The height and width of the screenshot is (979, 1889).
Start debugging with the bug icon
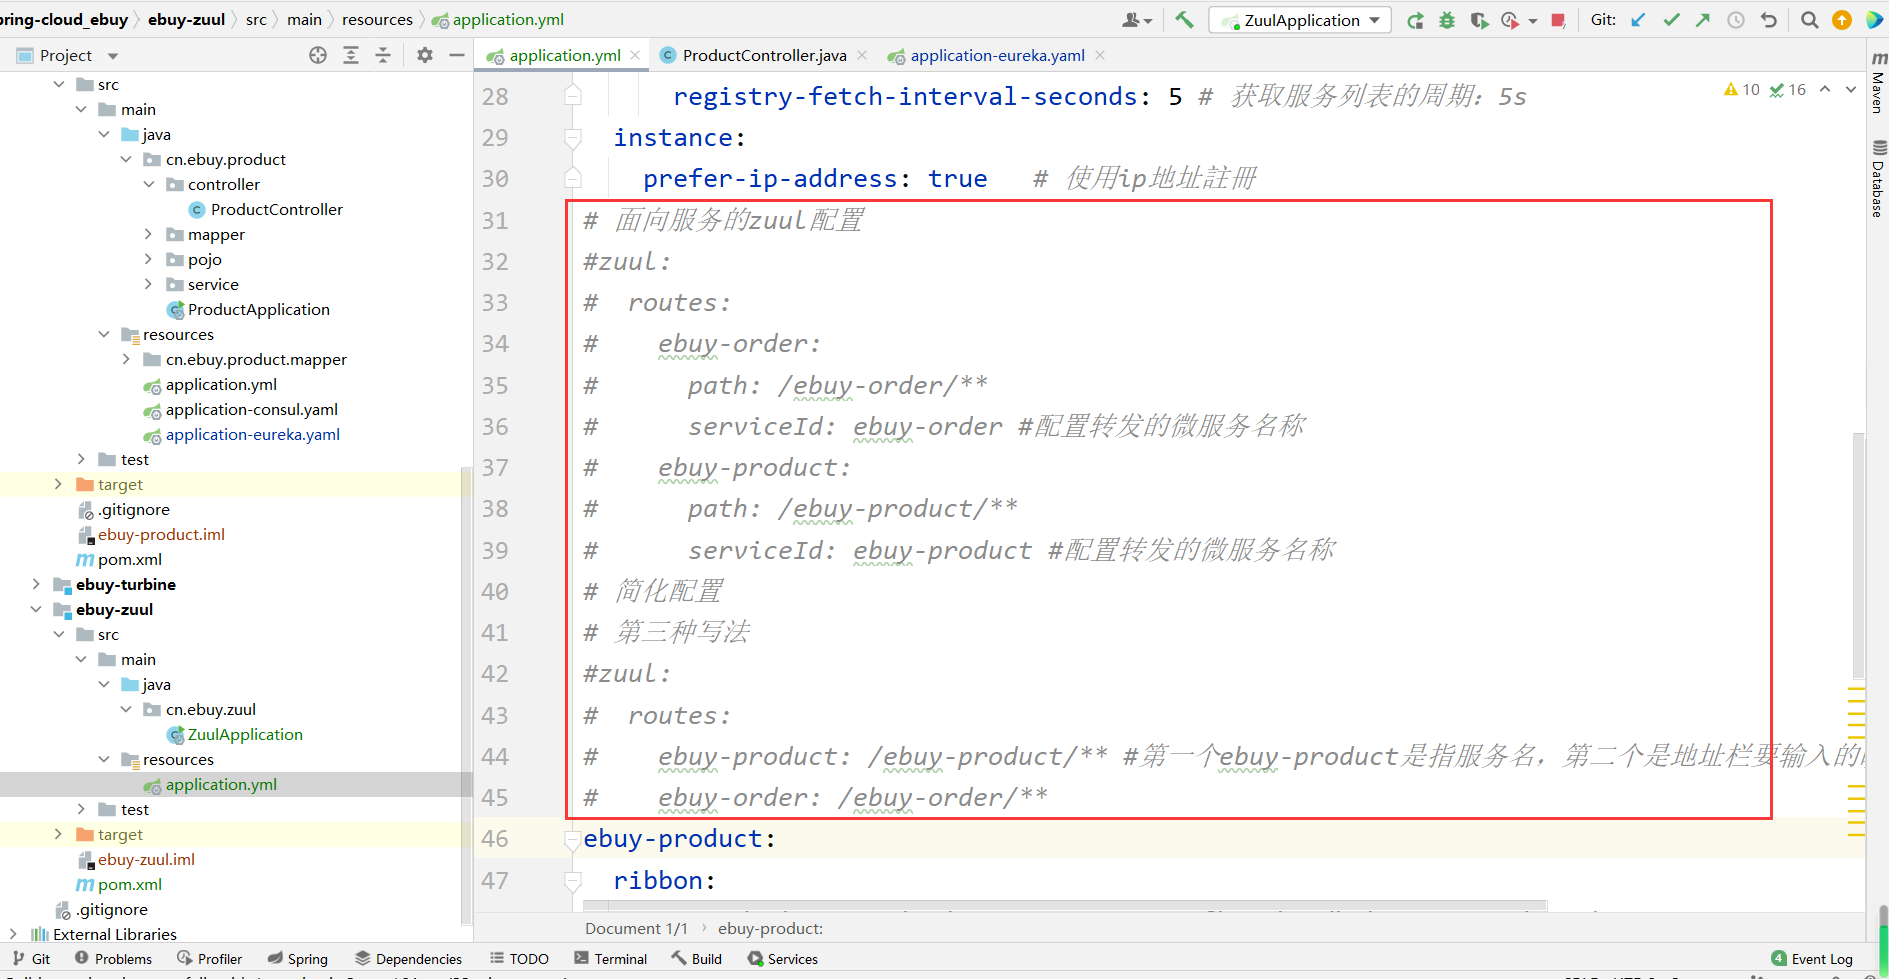[x=1447, y=20]
